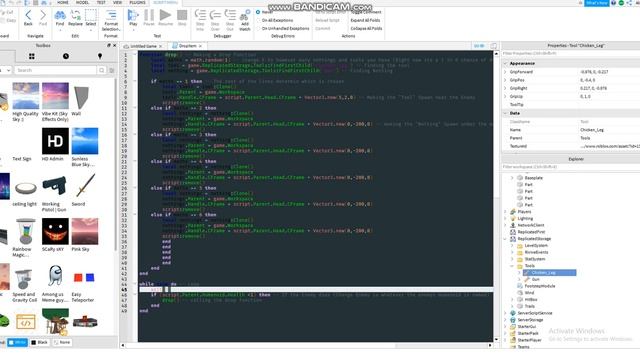The width and height of the screenshot is (640, 360).
Task: Click Expand All Folds
Action: 365,20
